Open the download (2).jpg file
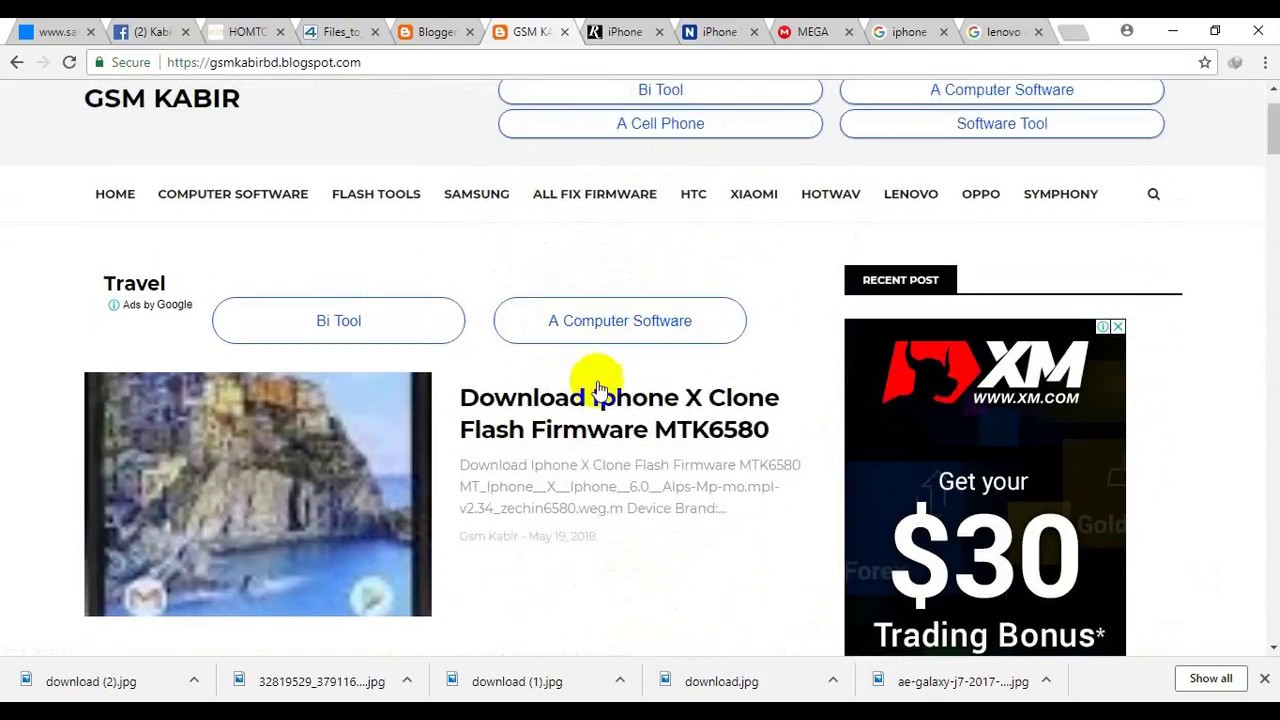Image resolution: width=1280 pixels, height=720 pixels. (x=90, y=681)
